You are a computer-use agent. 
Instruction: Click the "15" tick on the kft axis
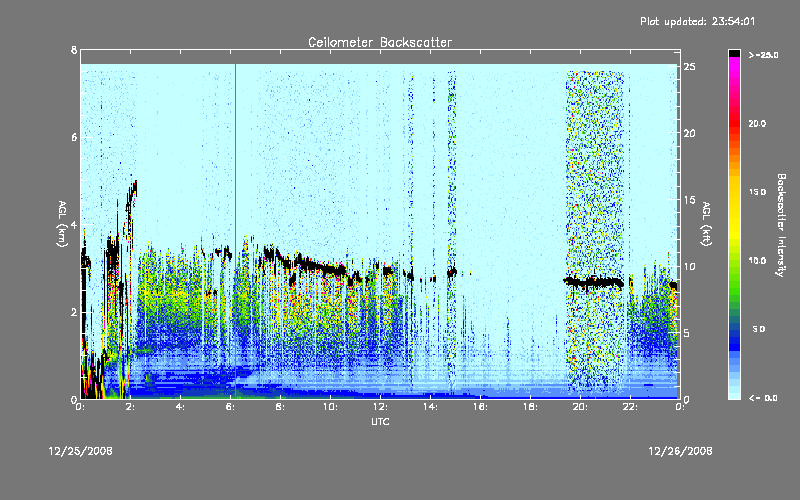689,200
